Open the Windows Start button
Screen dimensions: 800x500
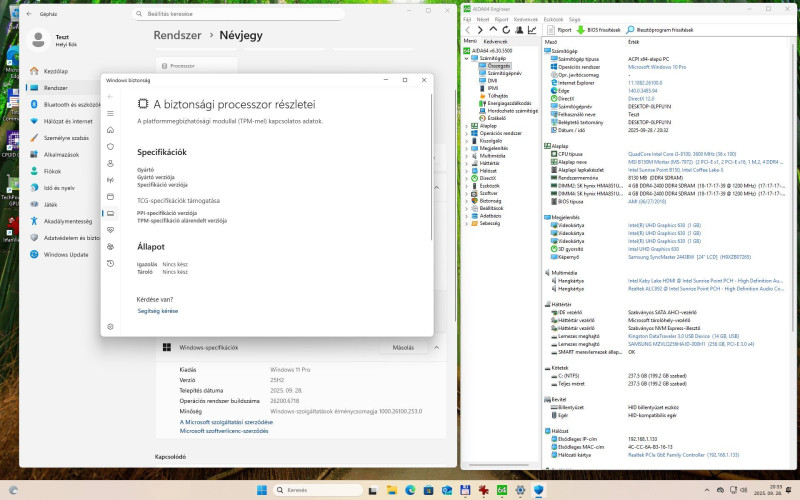tap(262, 490)
